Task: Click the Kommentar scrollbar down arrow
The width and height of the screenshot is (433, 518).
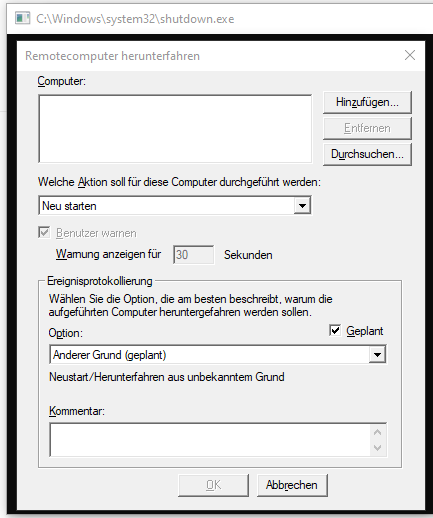Action: (378, 448)
